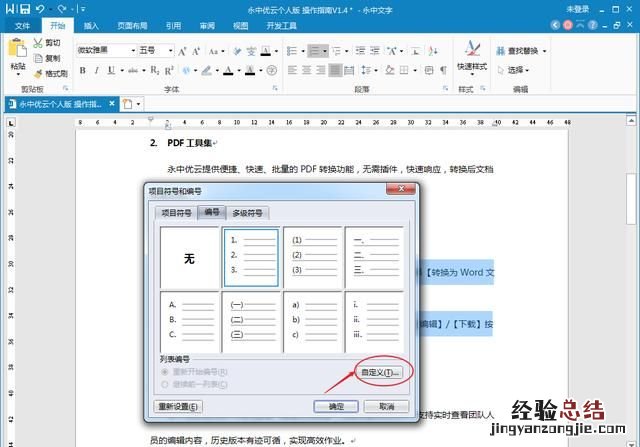Click the numbered list icon
This screenshot has height=447, width=640.
click(314, 51)
